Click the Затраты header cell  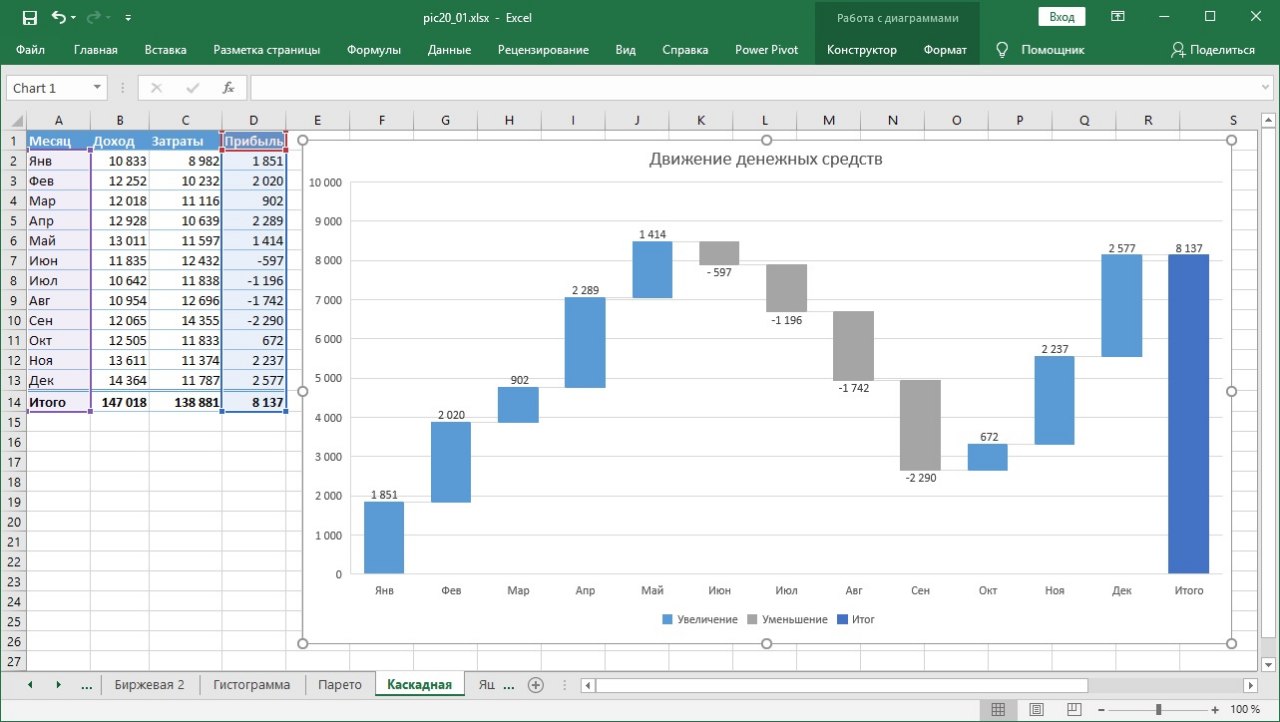point(186,141)
